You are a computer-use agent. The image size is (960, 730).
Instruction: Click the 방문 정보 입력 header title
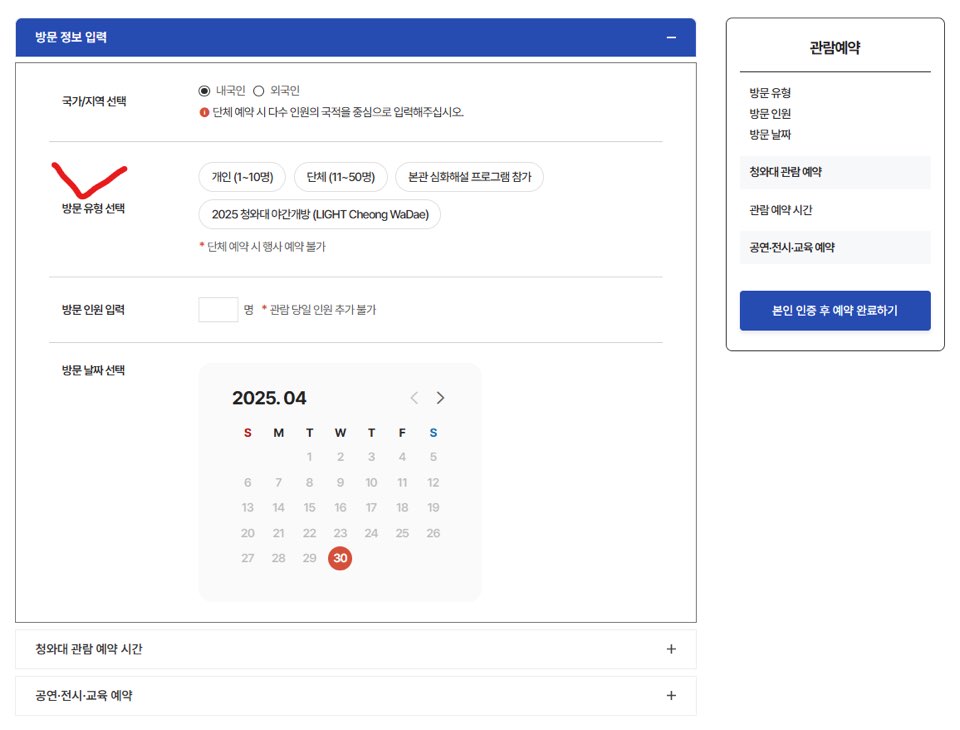71,37
